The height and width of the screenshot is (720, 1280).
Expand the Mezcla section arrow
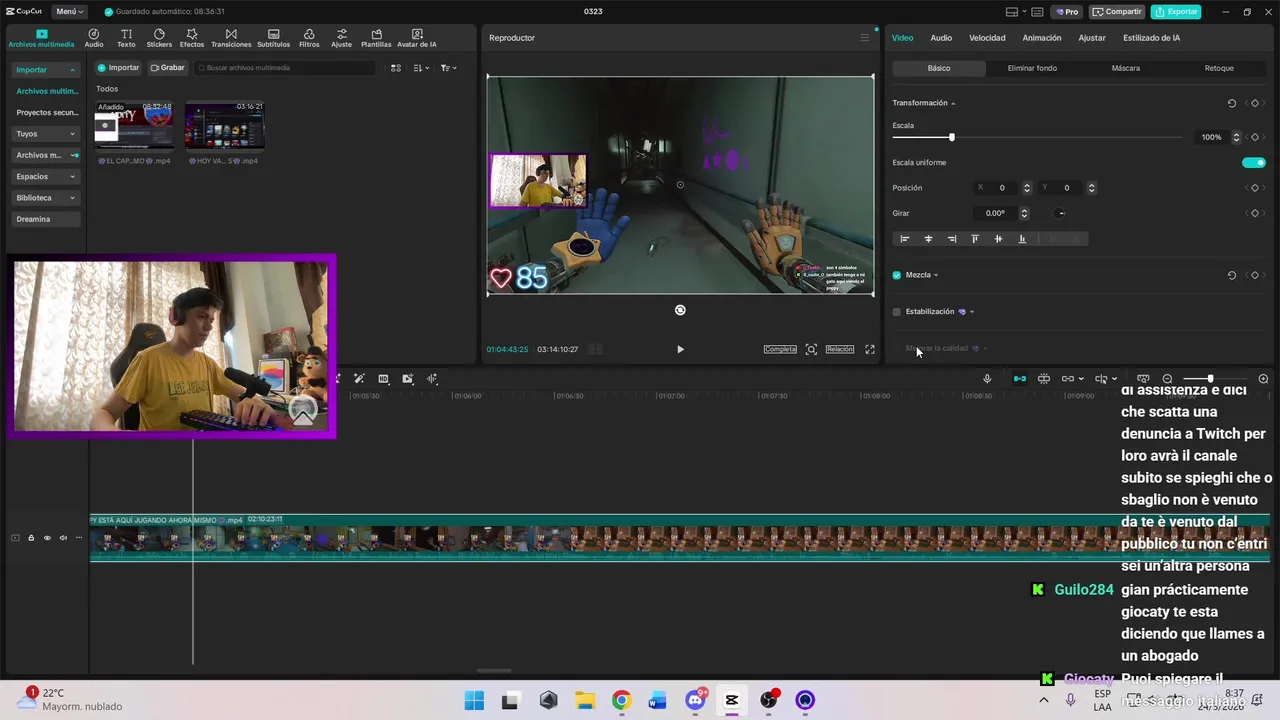click(x=936, y=275)
